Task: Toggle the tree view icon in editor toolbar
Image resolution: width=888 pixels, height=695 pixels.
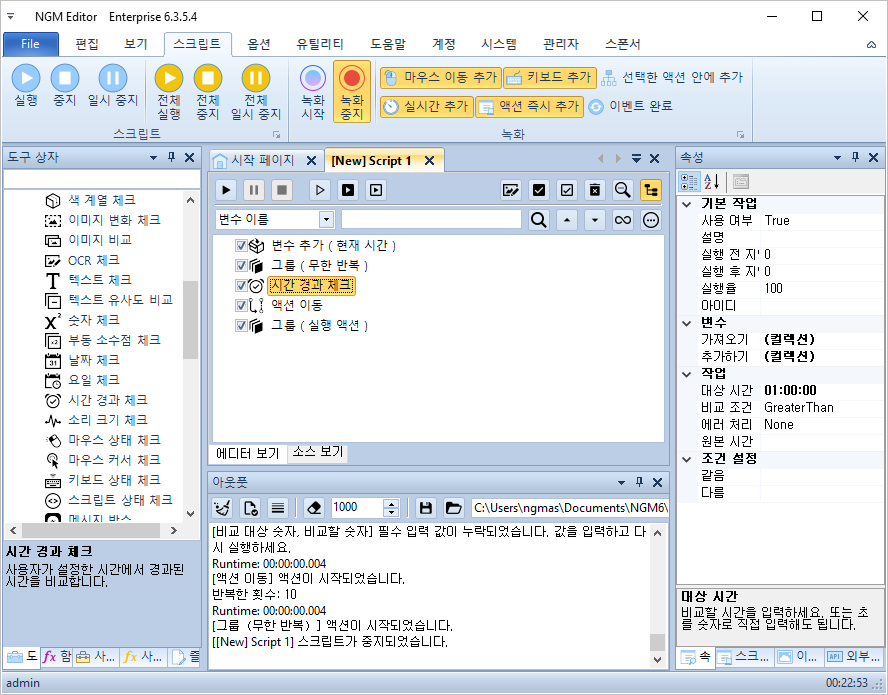Action: tap(651, 190)
